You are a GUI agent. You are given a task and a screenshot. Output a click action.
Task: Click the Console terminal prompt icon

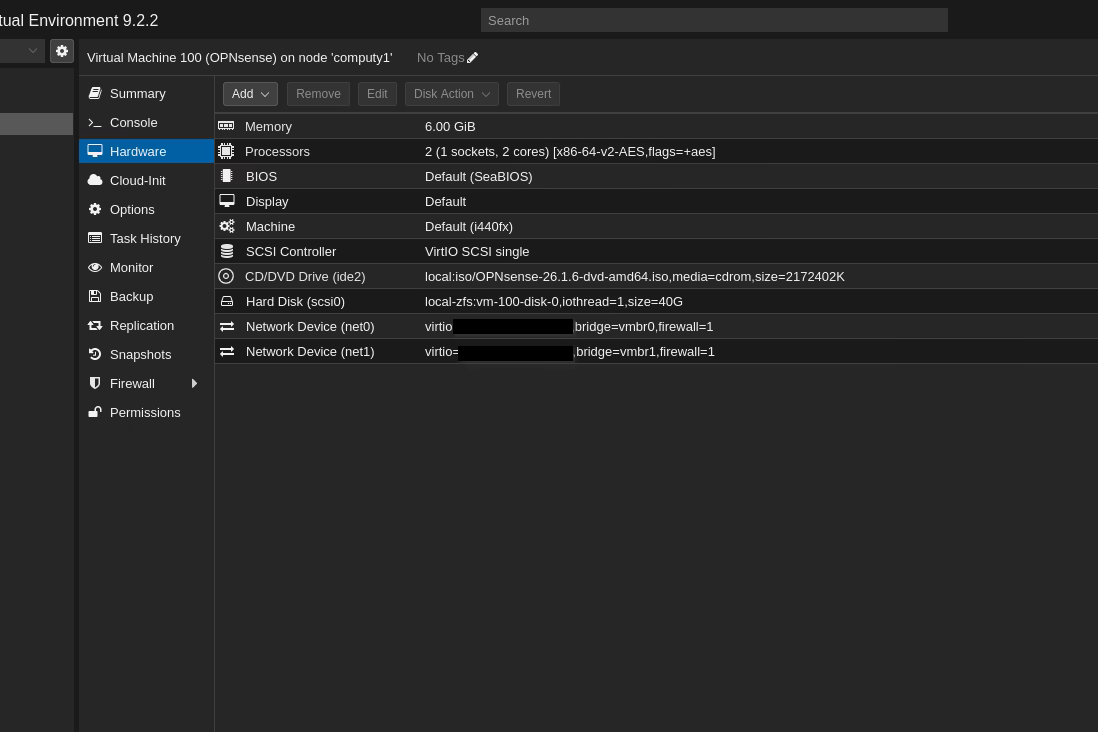(x=95, y=123)
